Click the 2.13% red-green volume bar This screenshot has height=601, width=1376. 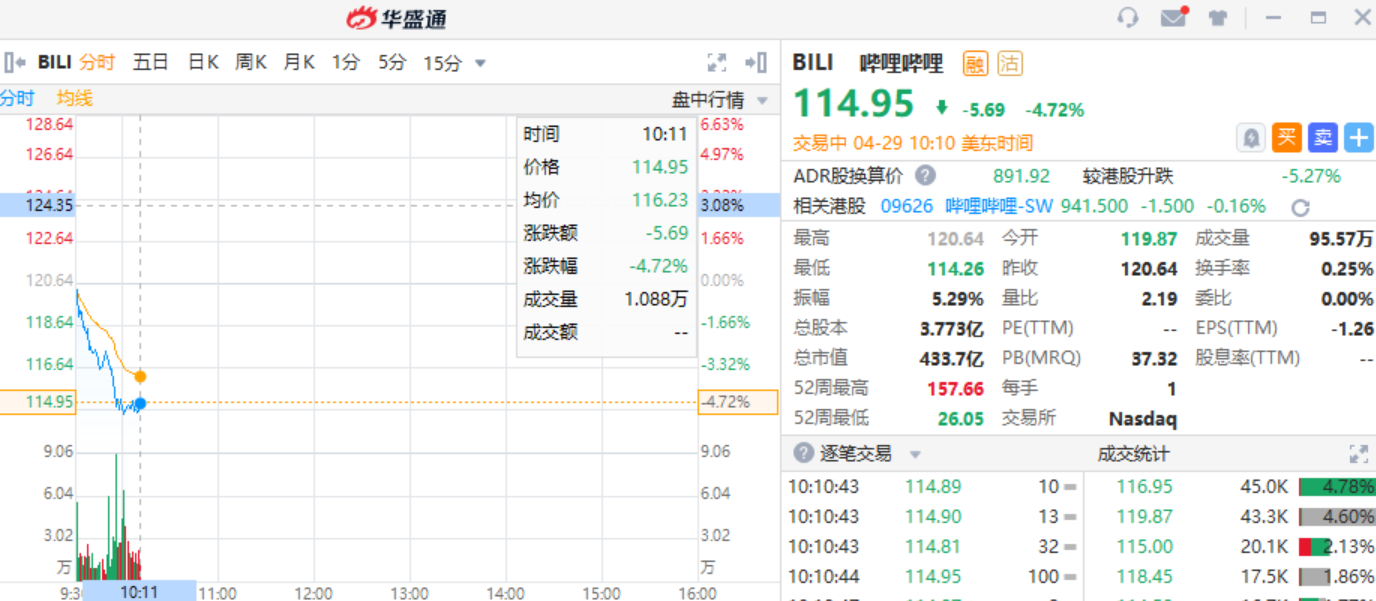pyautogui.click(x=1337, y=547)
